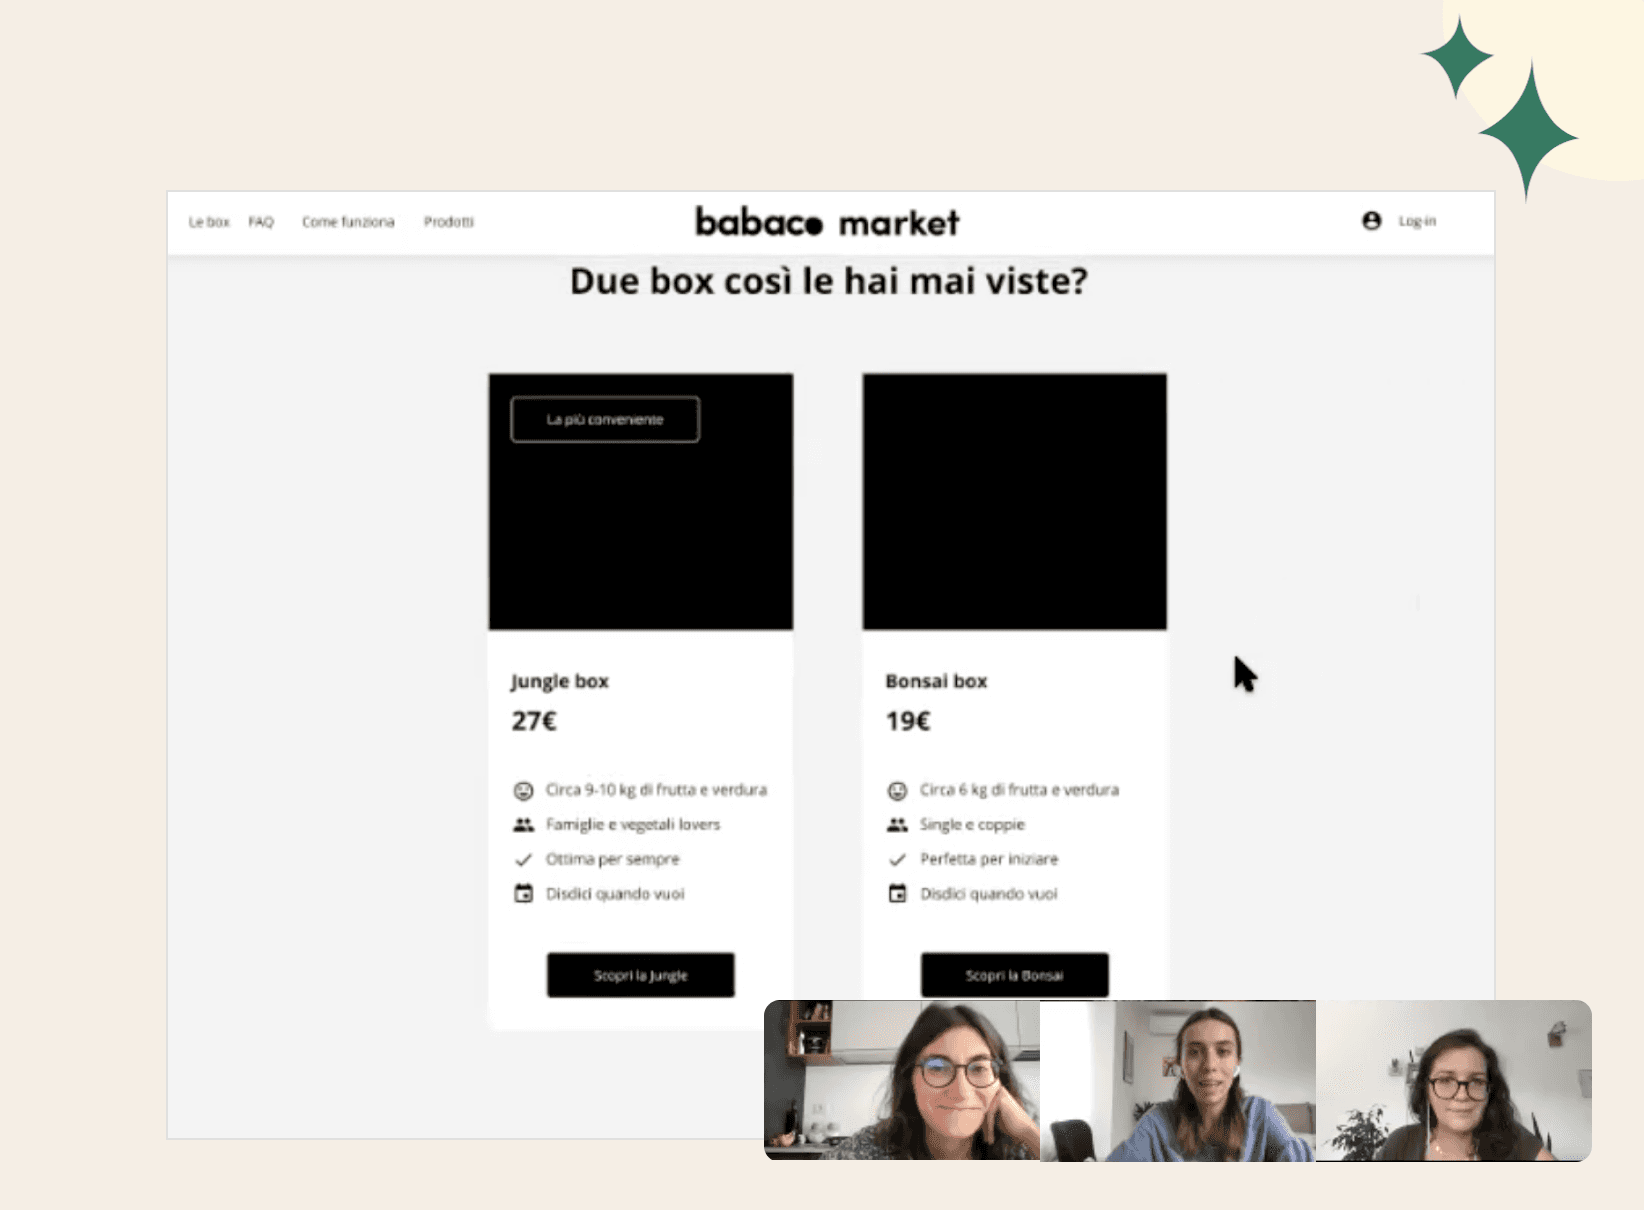
Task: Open the Bonsai box image
Action: tap(1015, 502)
